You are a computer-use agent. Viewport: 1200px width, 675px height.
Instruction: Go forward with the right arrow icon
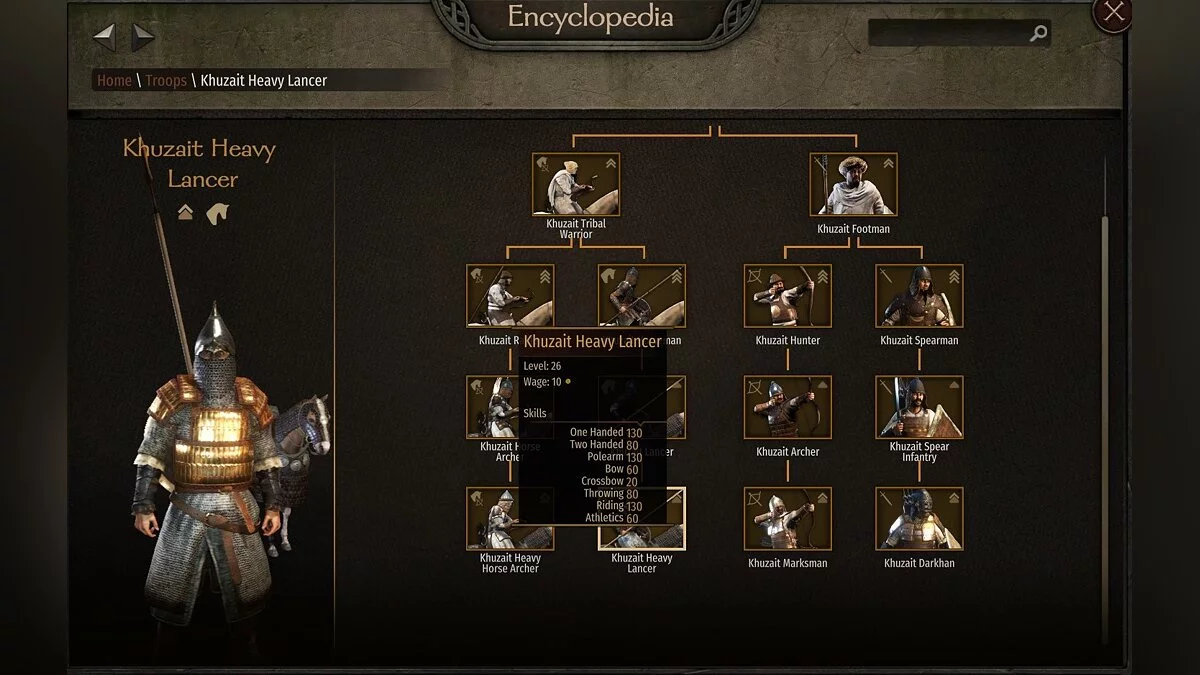pos(143,38)
